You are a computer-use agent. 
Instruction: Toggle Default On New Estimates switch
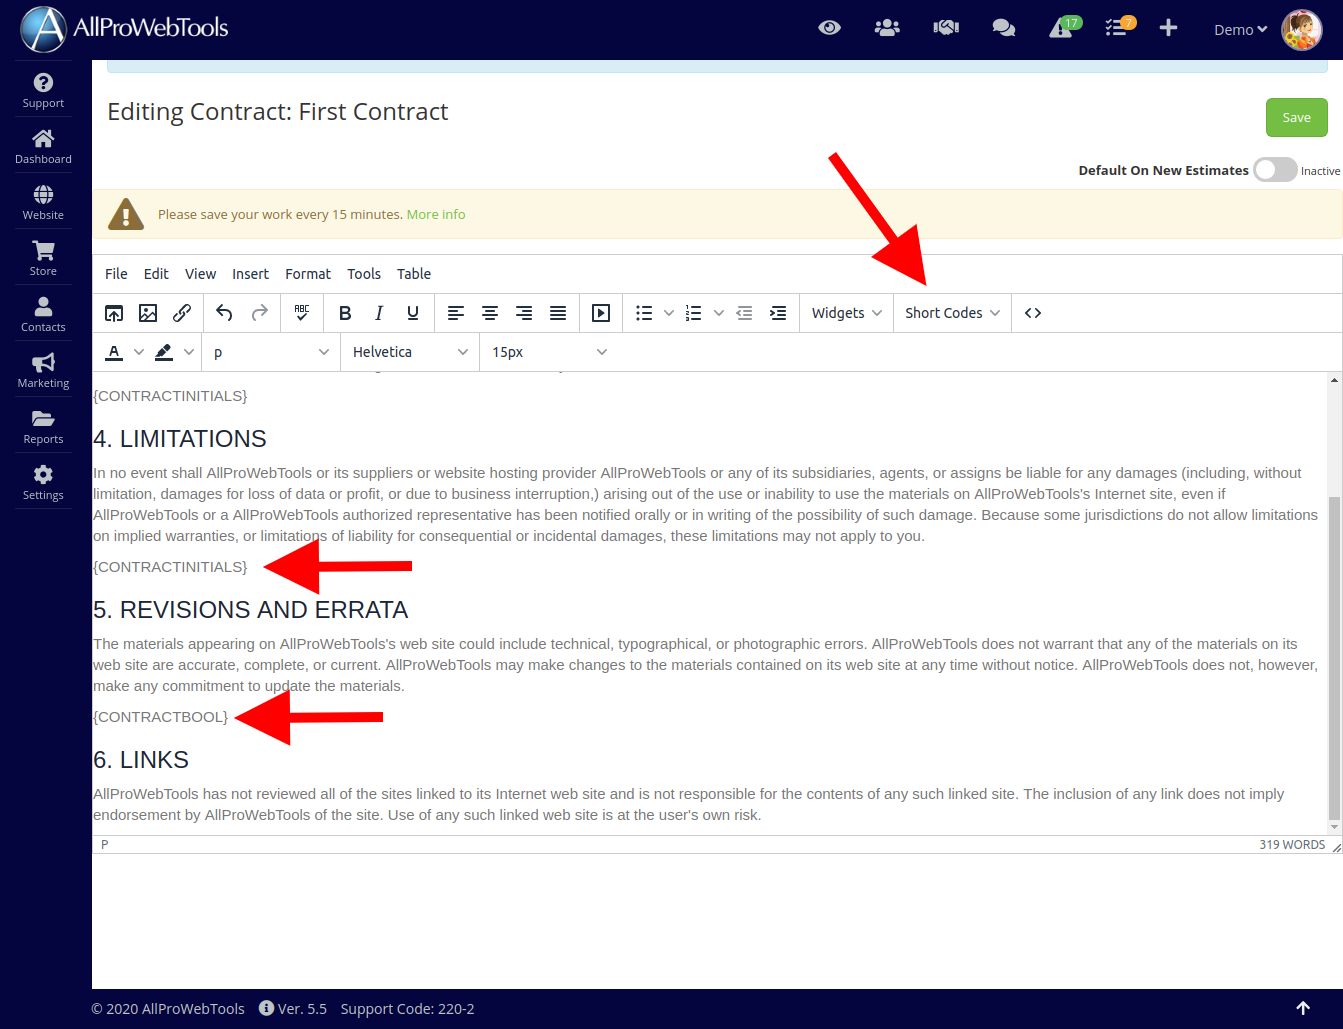point(1275,170)
